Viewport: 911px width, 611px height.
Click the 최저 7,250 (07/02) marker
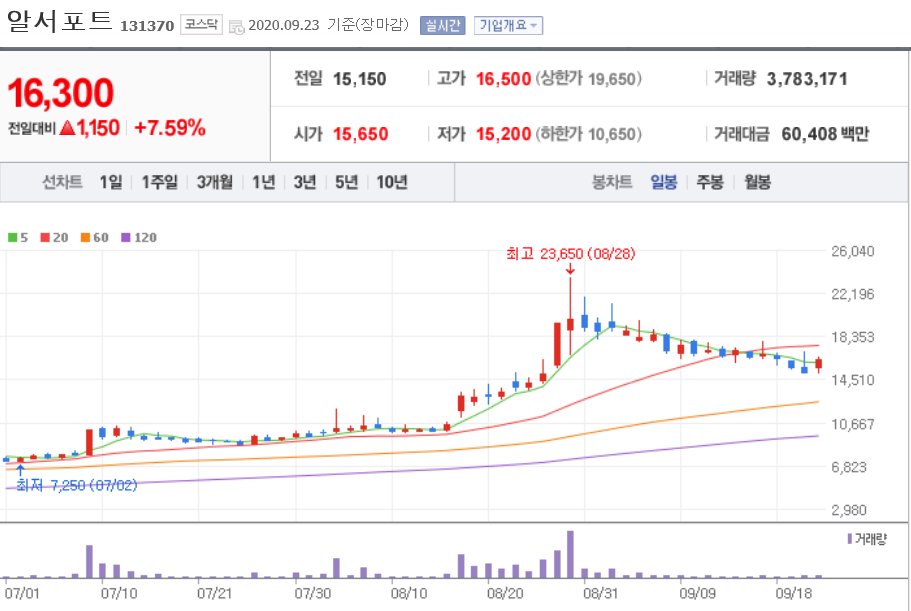coord(76,485)
